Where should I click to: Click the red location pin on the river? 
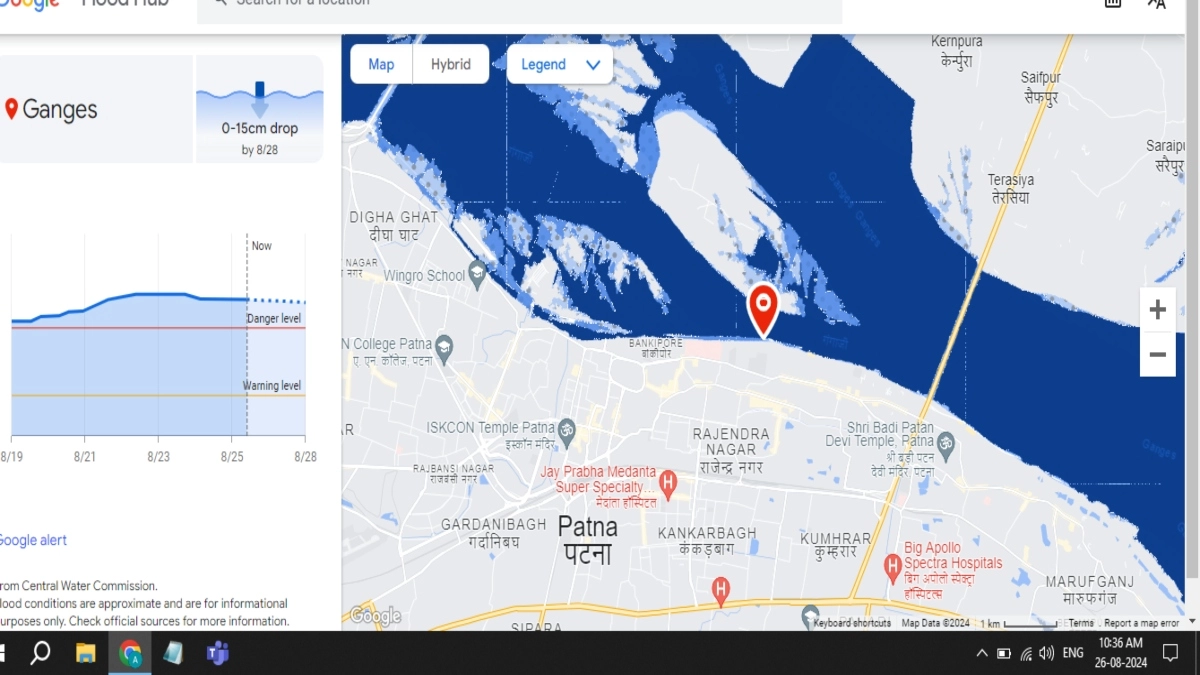point(763,306)
